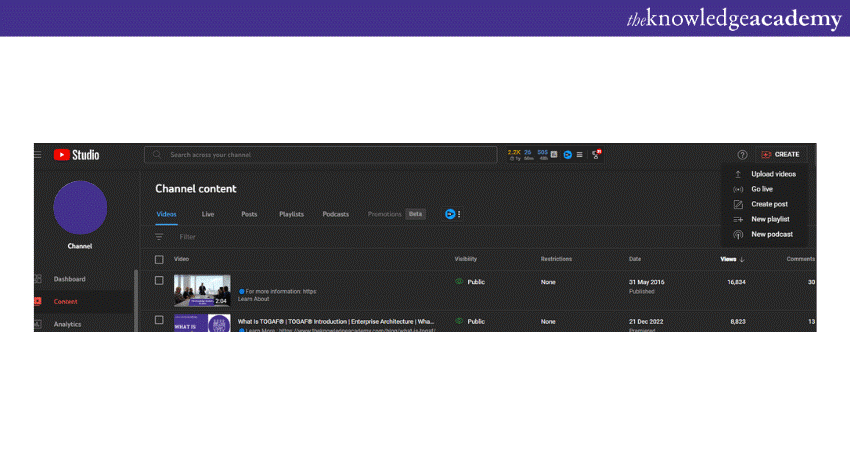Open the Content sidebar icon
Screen dimensions: 850x450
pos(38,301)
